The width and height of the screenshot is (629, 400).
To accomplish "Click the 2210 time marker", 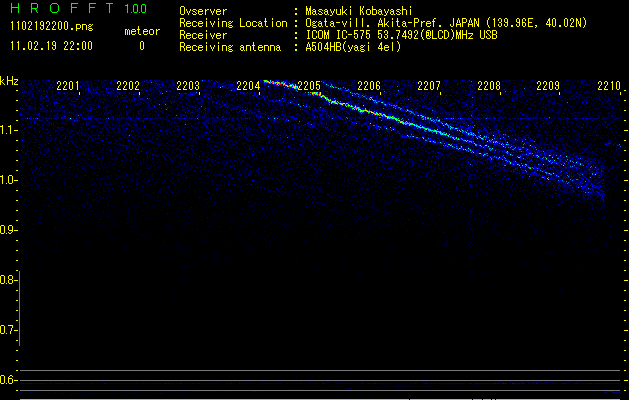I will [x=609, y=86].
